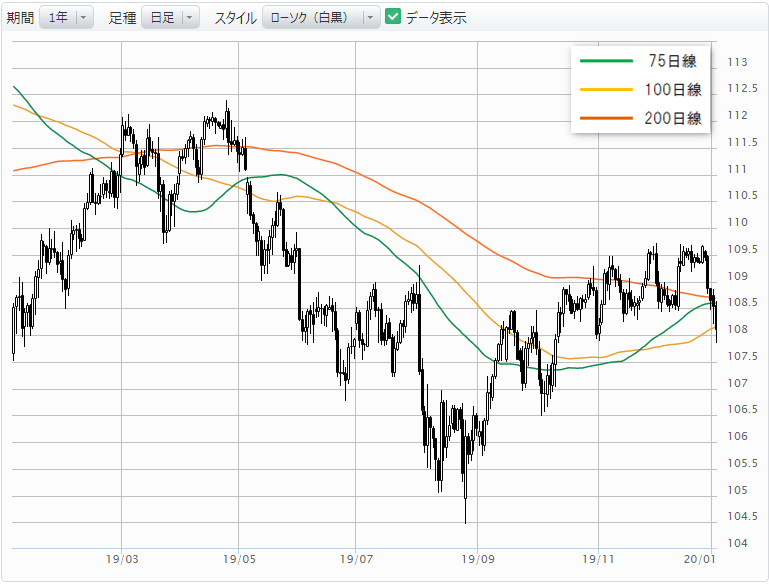Expand the スタイル dropdown showing ローソク（白黒）
Screen dimensions: 769x585
pos(320,18)
